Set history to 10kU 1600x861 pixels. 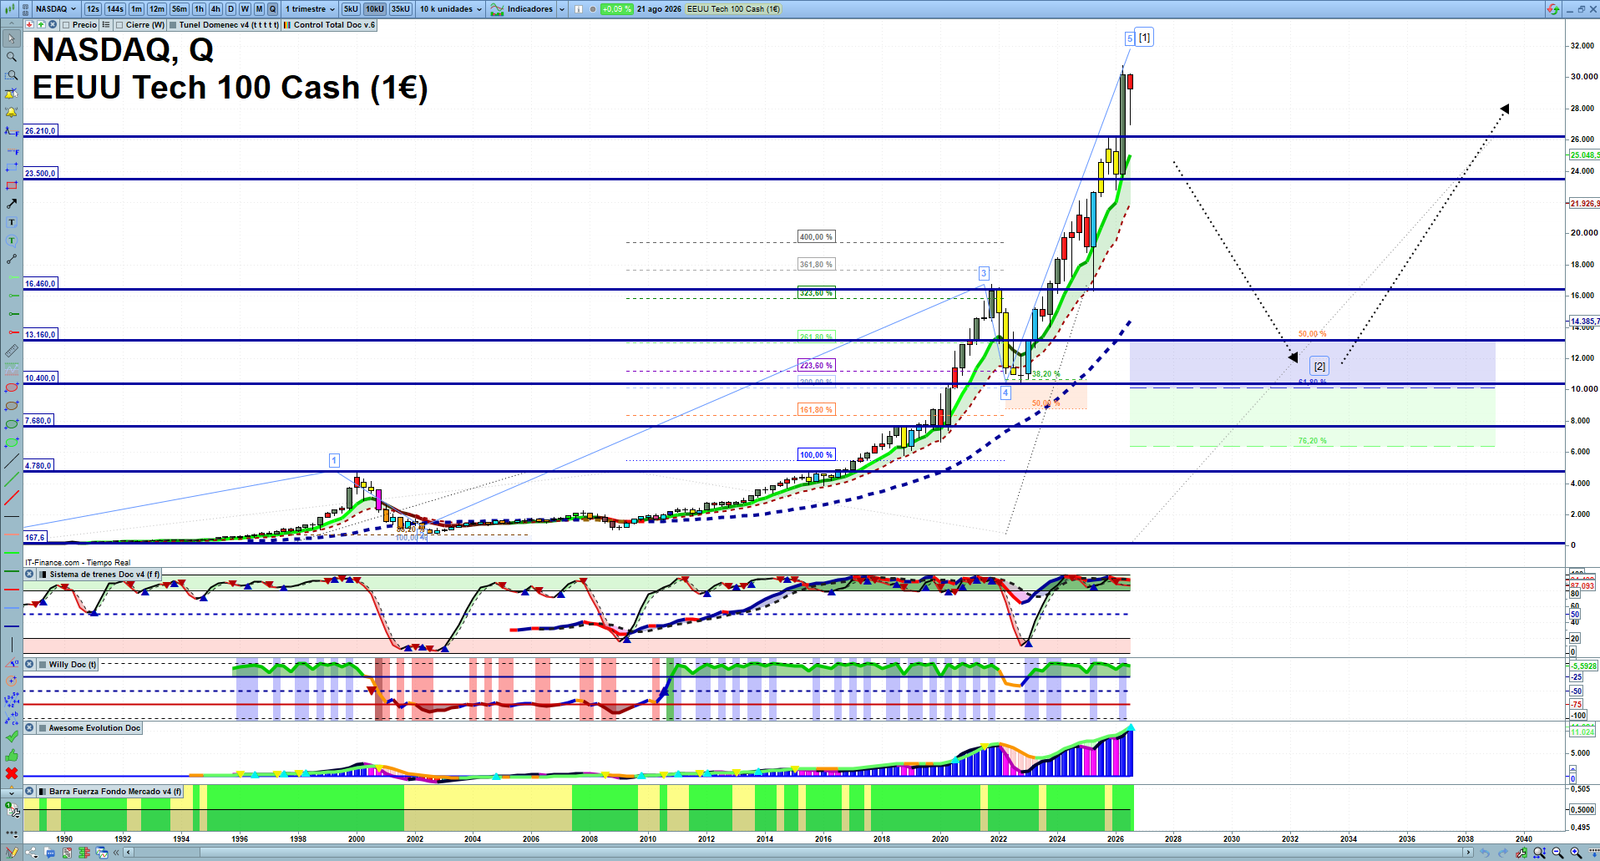375,9
